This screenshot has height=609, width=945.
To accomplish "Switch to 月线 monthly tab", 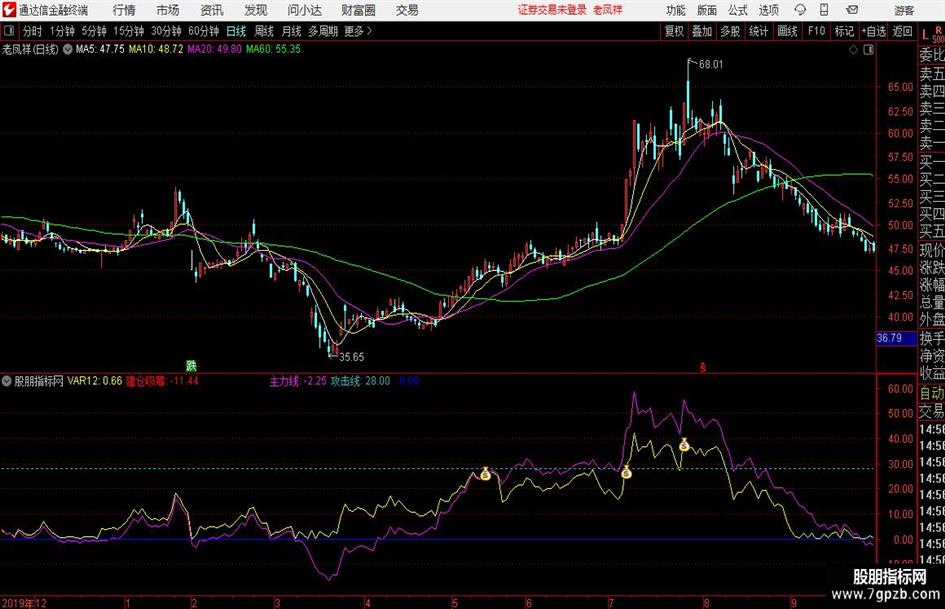I will pyautogui.click(x=291, y=31).
